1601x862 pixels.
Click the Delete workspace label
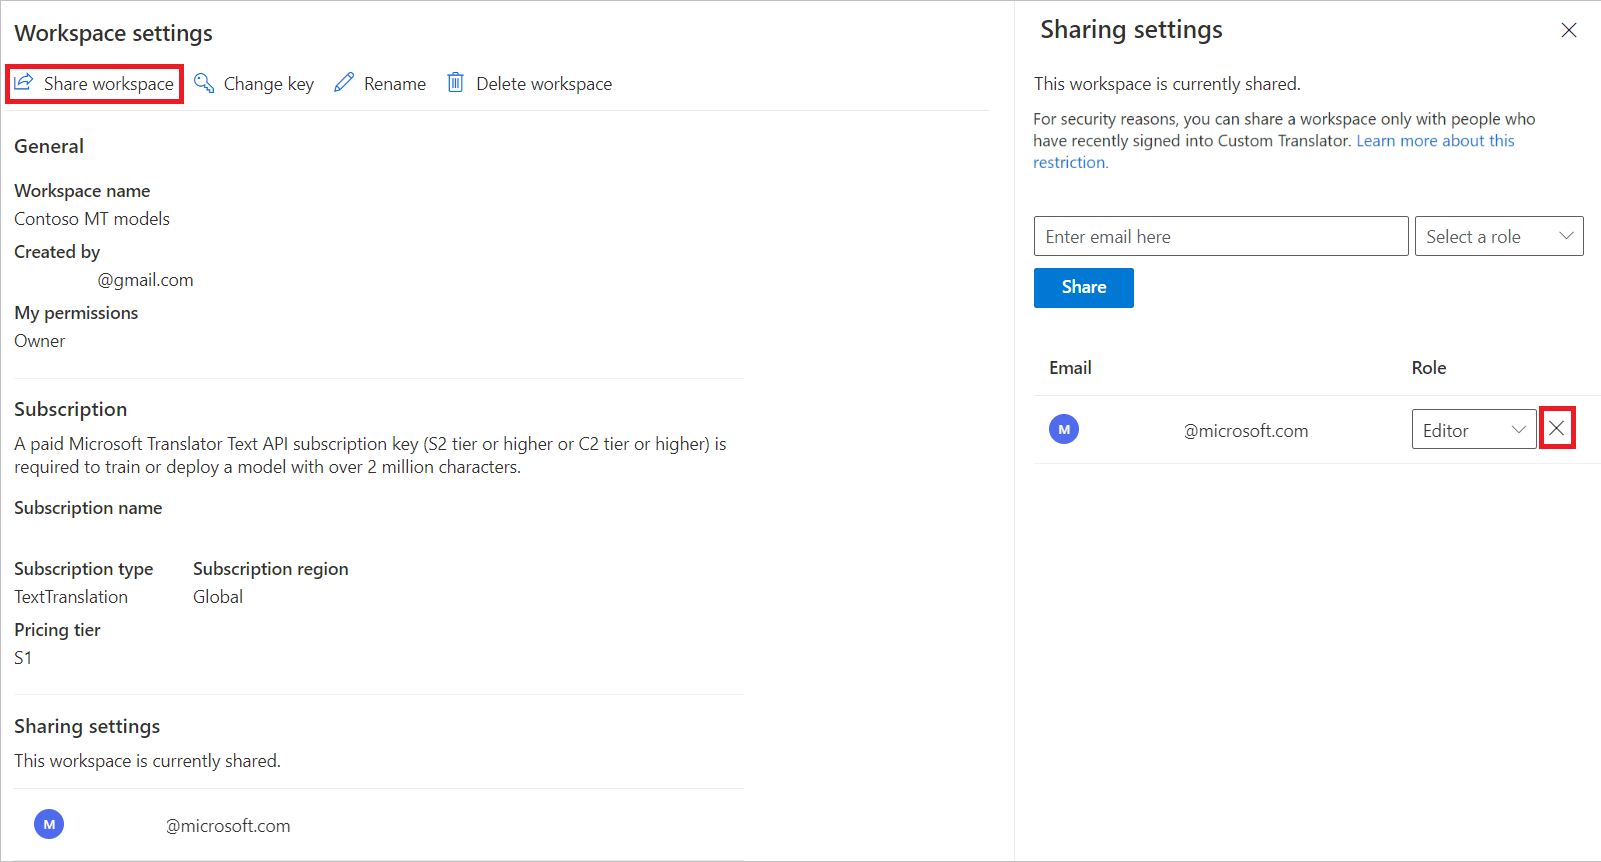[544, 84]
